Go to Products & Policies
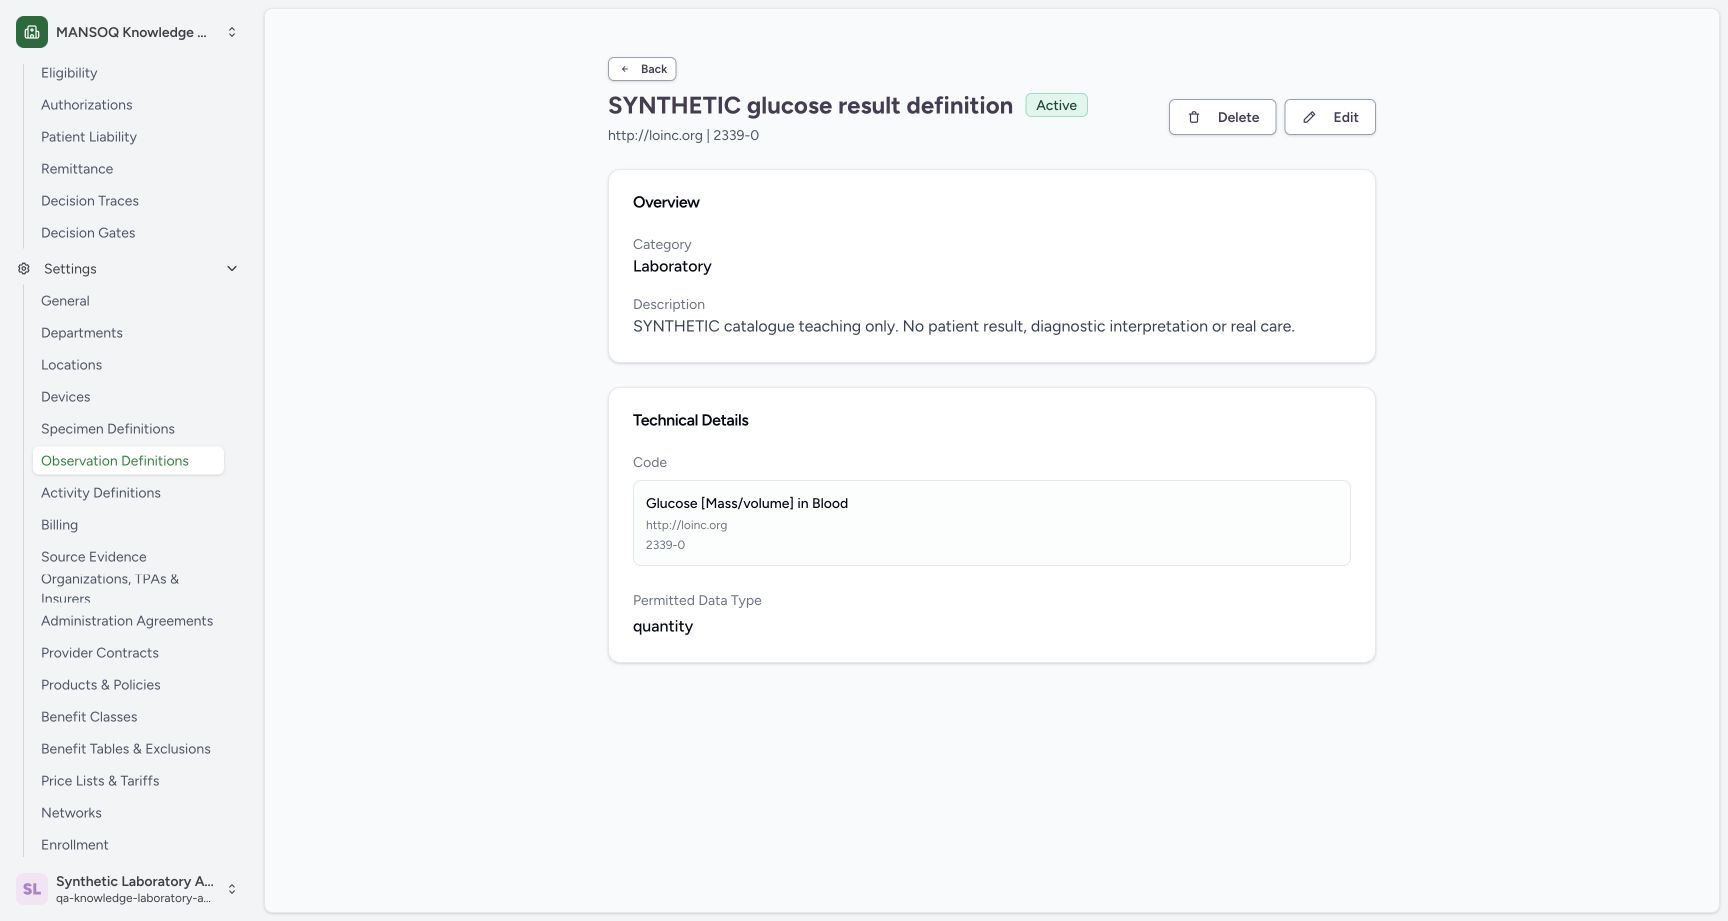The width and height of the screenshot is (1728, 921). tap(101, 685)
